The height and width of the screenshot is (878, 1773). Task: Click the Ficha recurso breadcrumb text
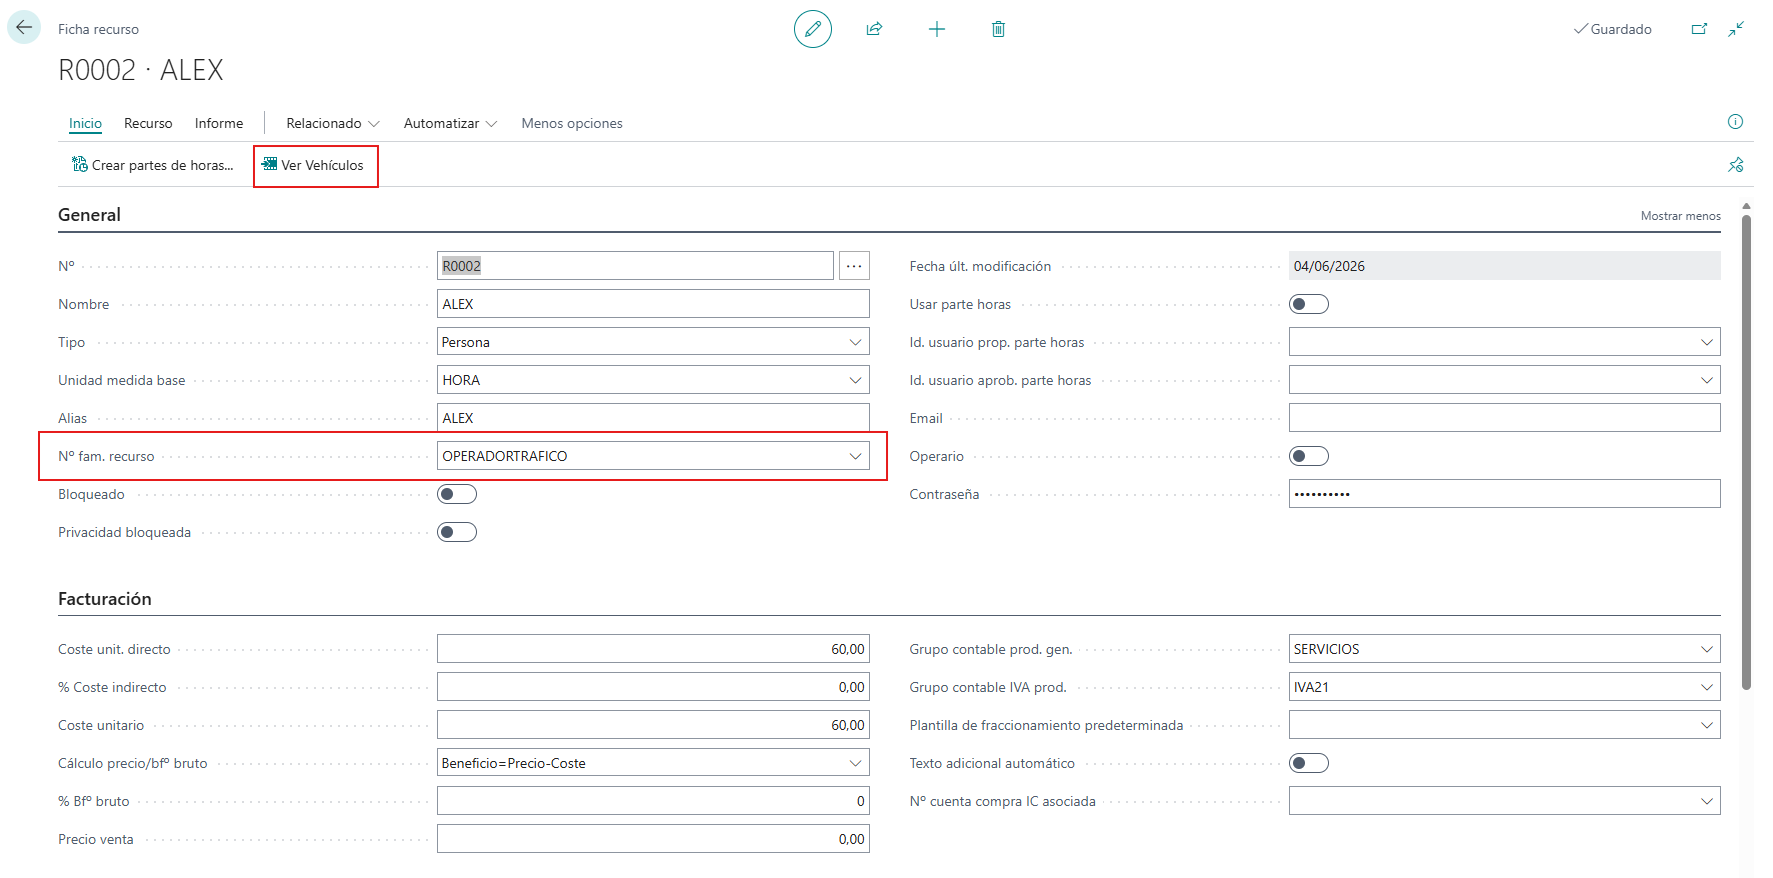coord(98,29)
